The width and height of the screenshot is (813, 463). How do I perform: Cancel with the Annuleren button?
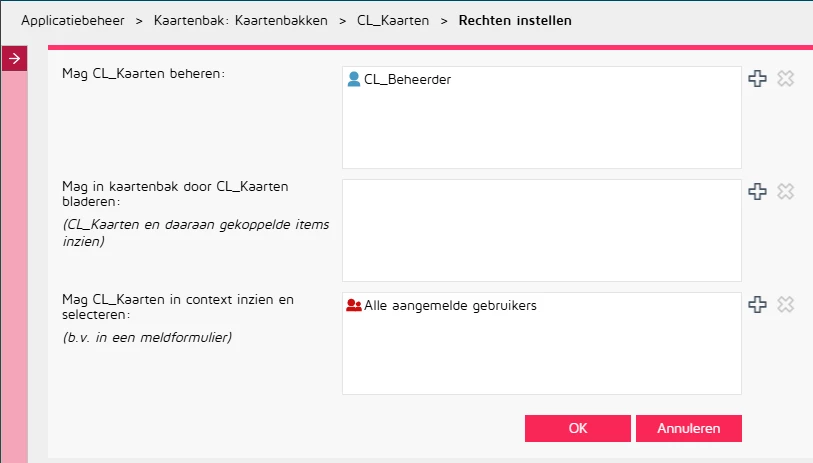point(689,428)
